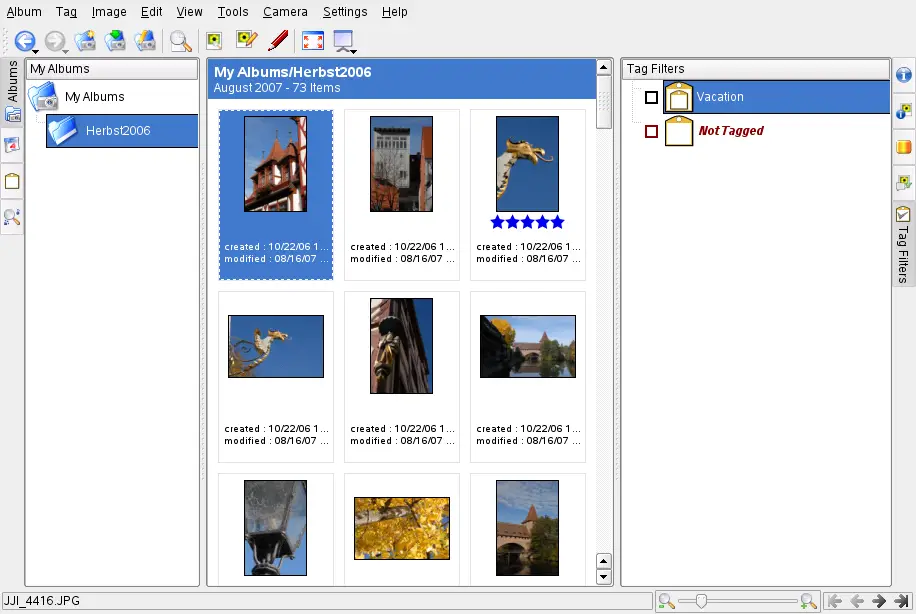The image size is (916, 614).
Task: Click the zoom out magnifier in status bar
Action: point(666,601)
